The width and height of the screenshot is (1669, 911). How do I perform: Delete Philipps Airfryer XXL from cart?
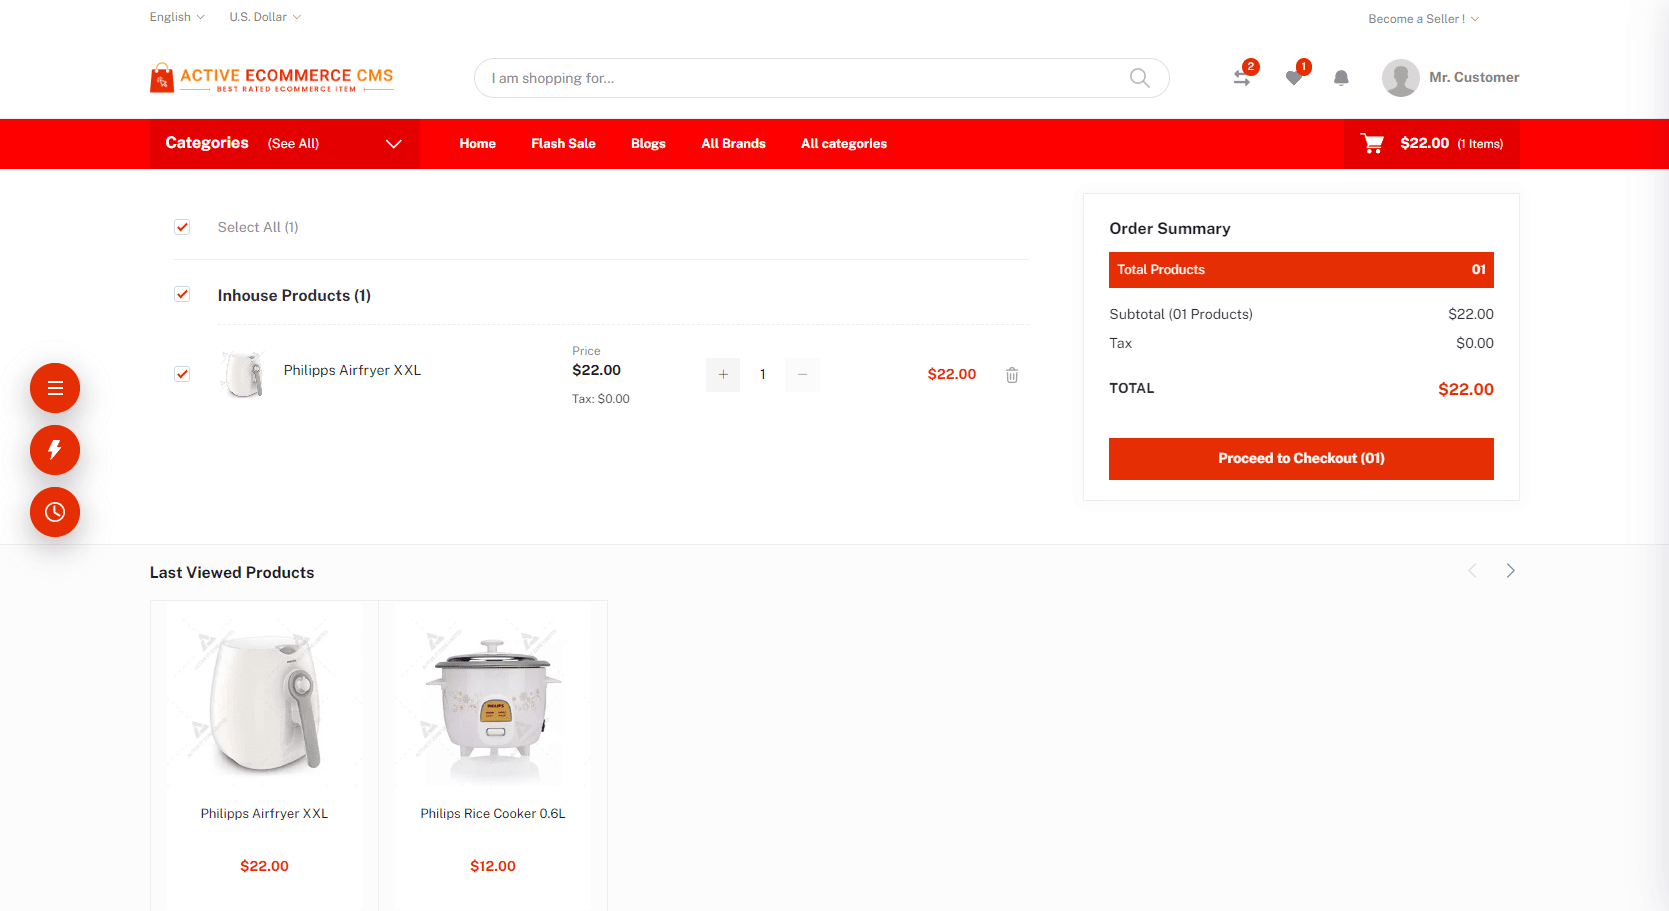coord(1012,375)
